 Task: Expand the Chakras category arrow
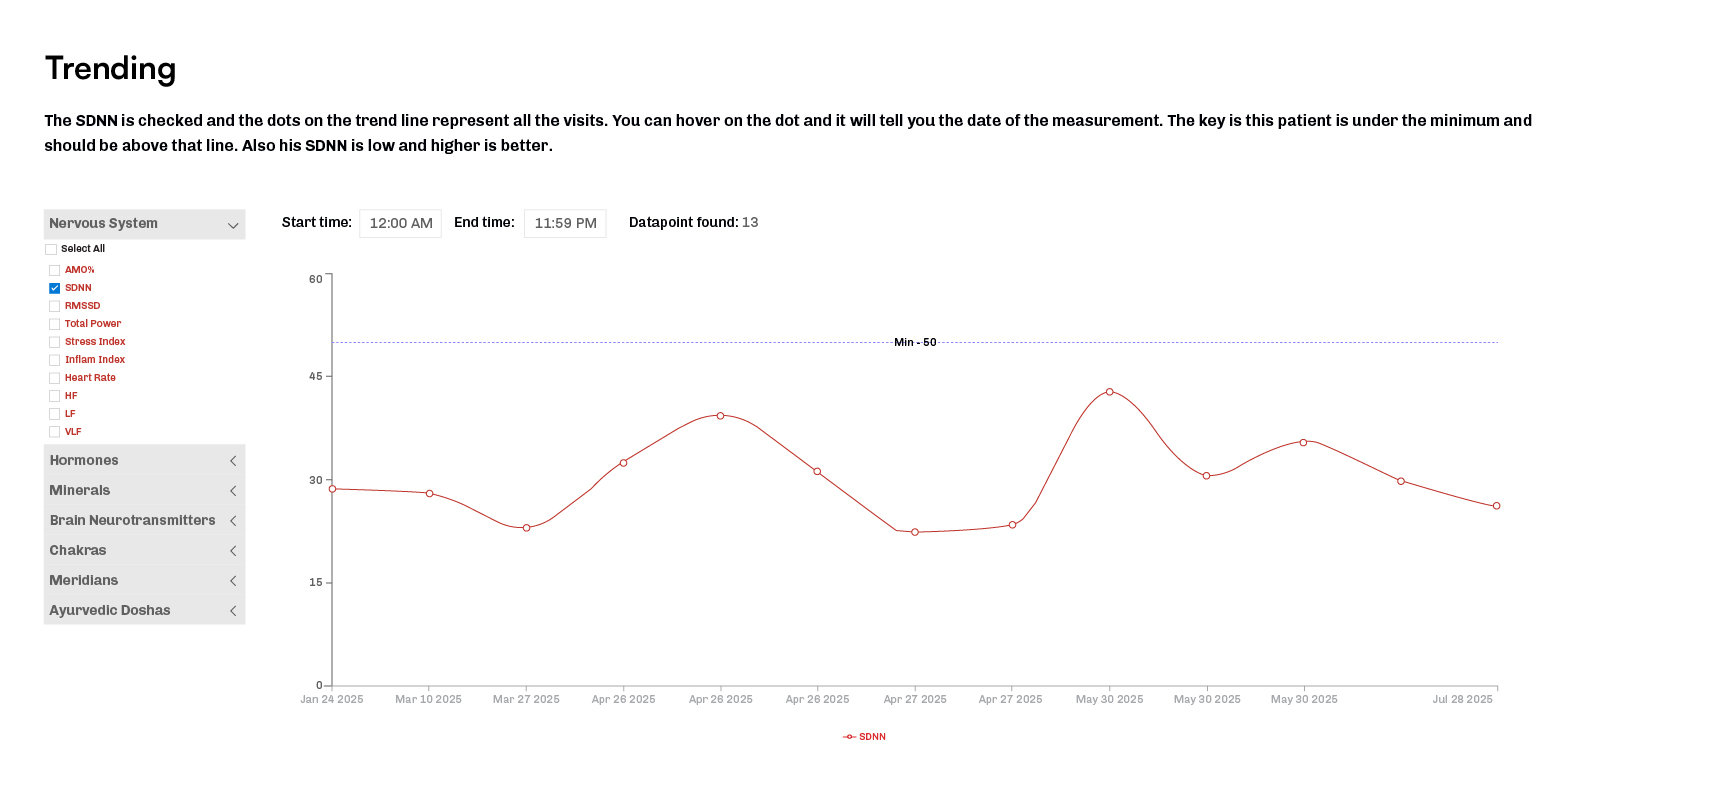(x=233, y=551)
